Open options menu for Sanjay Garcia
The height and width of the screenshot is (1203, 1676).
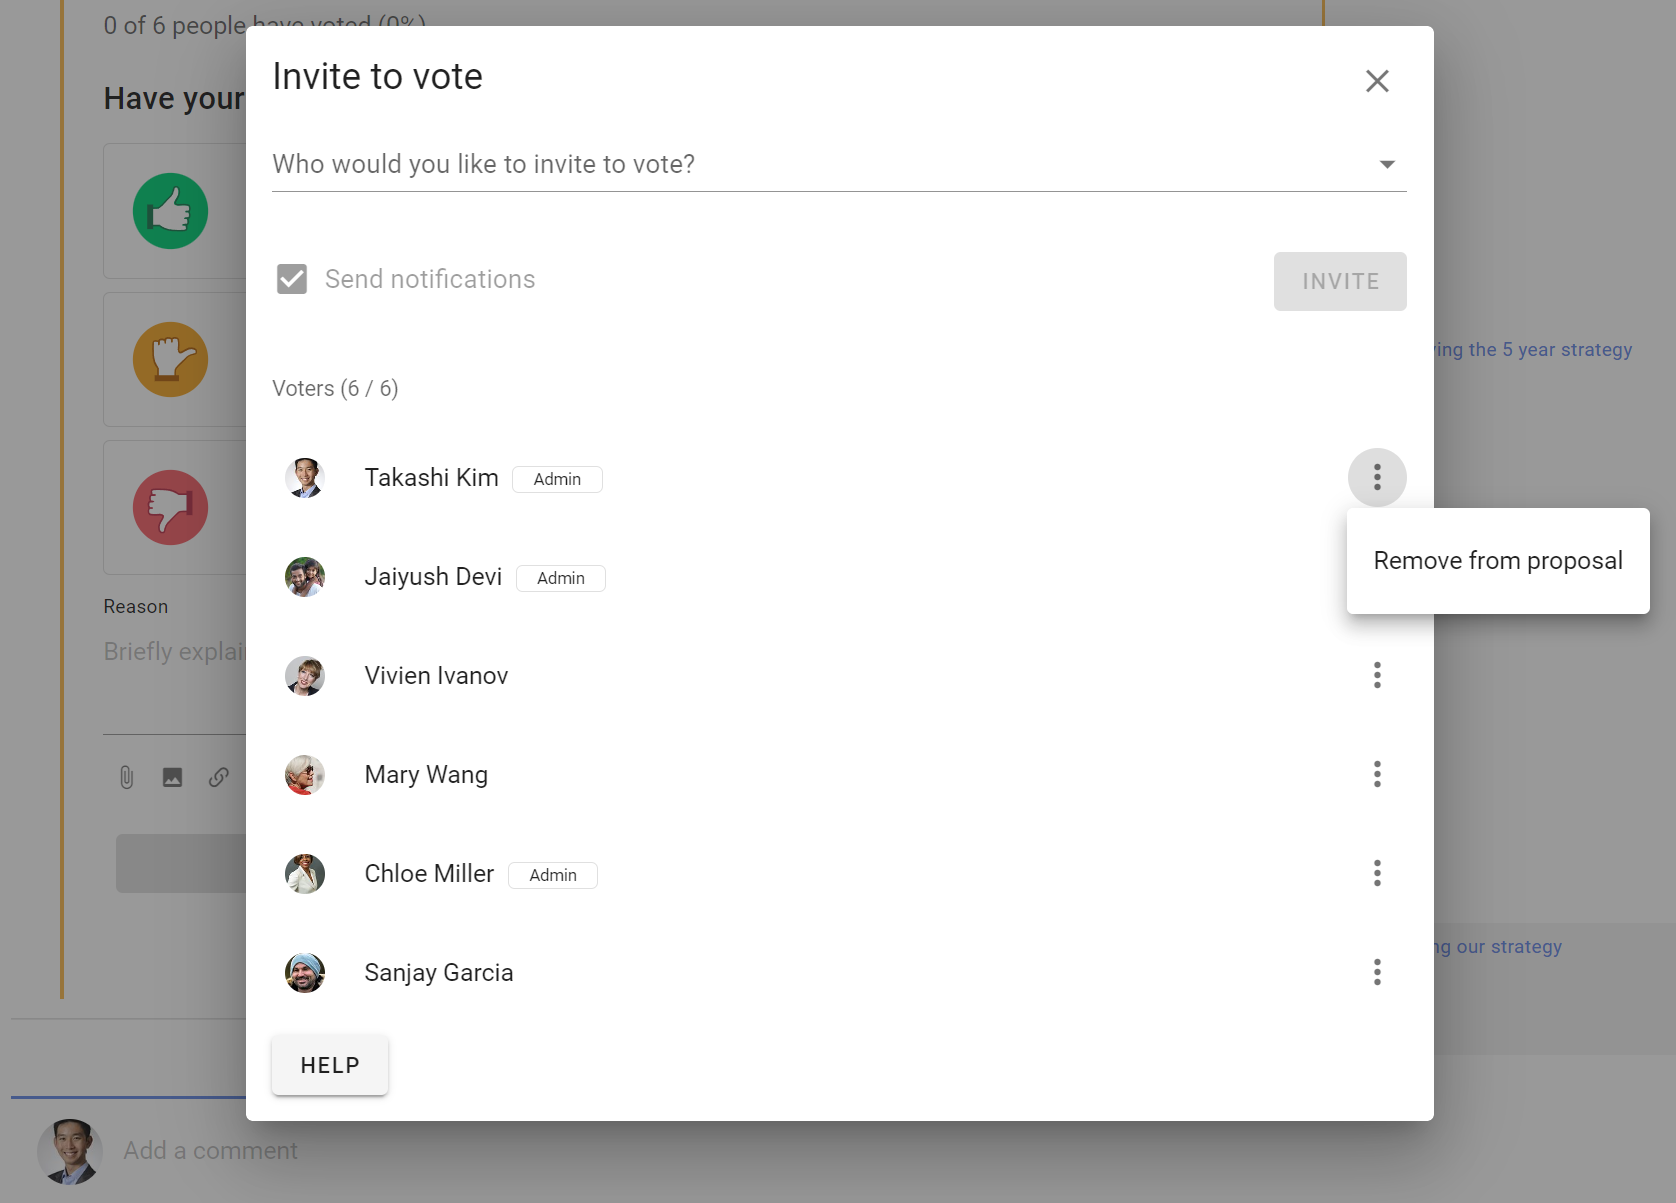coord(1377,972)
